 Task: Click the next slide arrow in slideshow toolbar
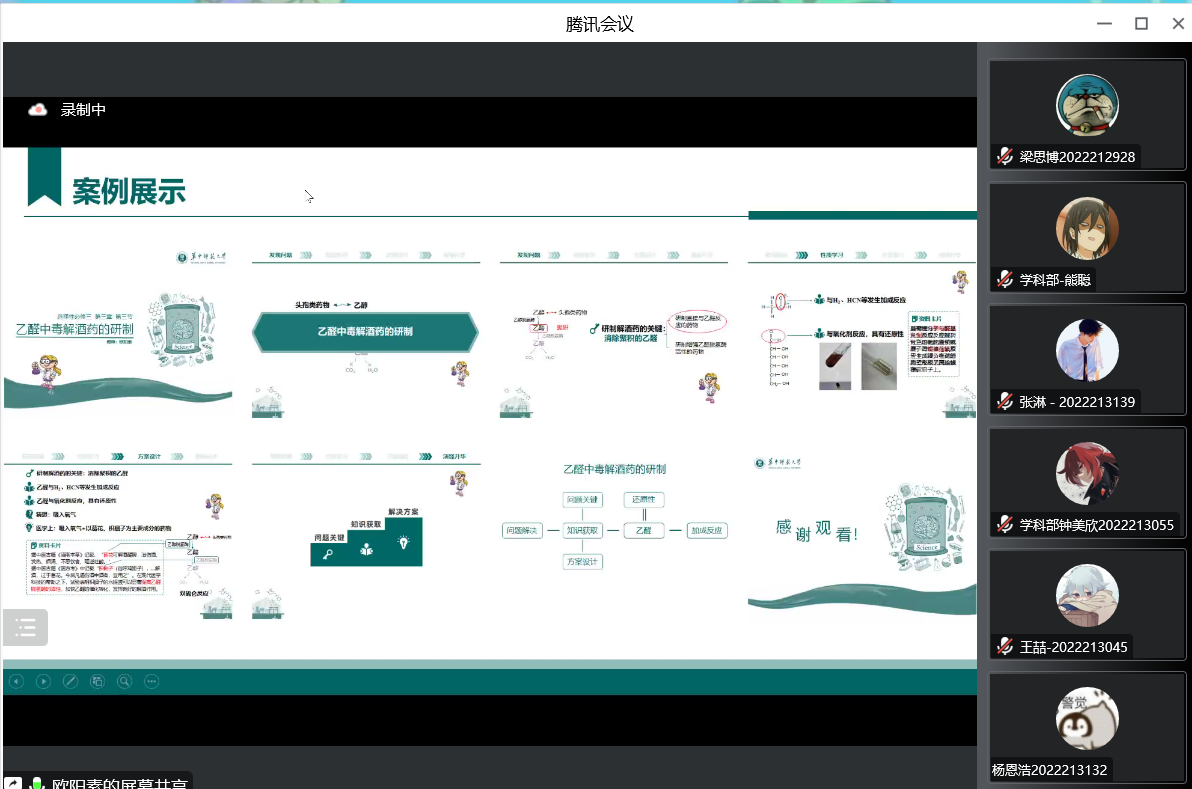pos(43,681)
